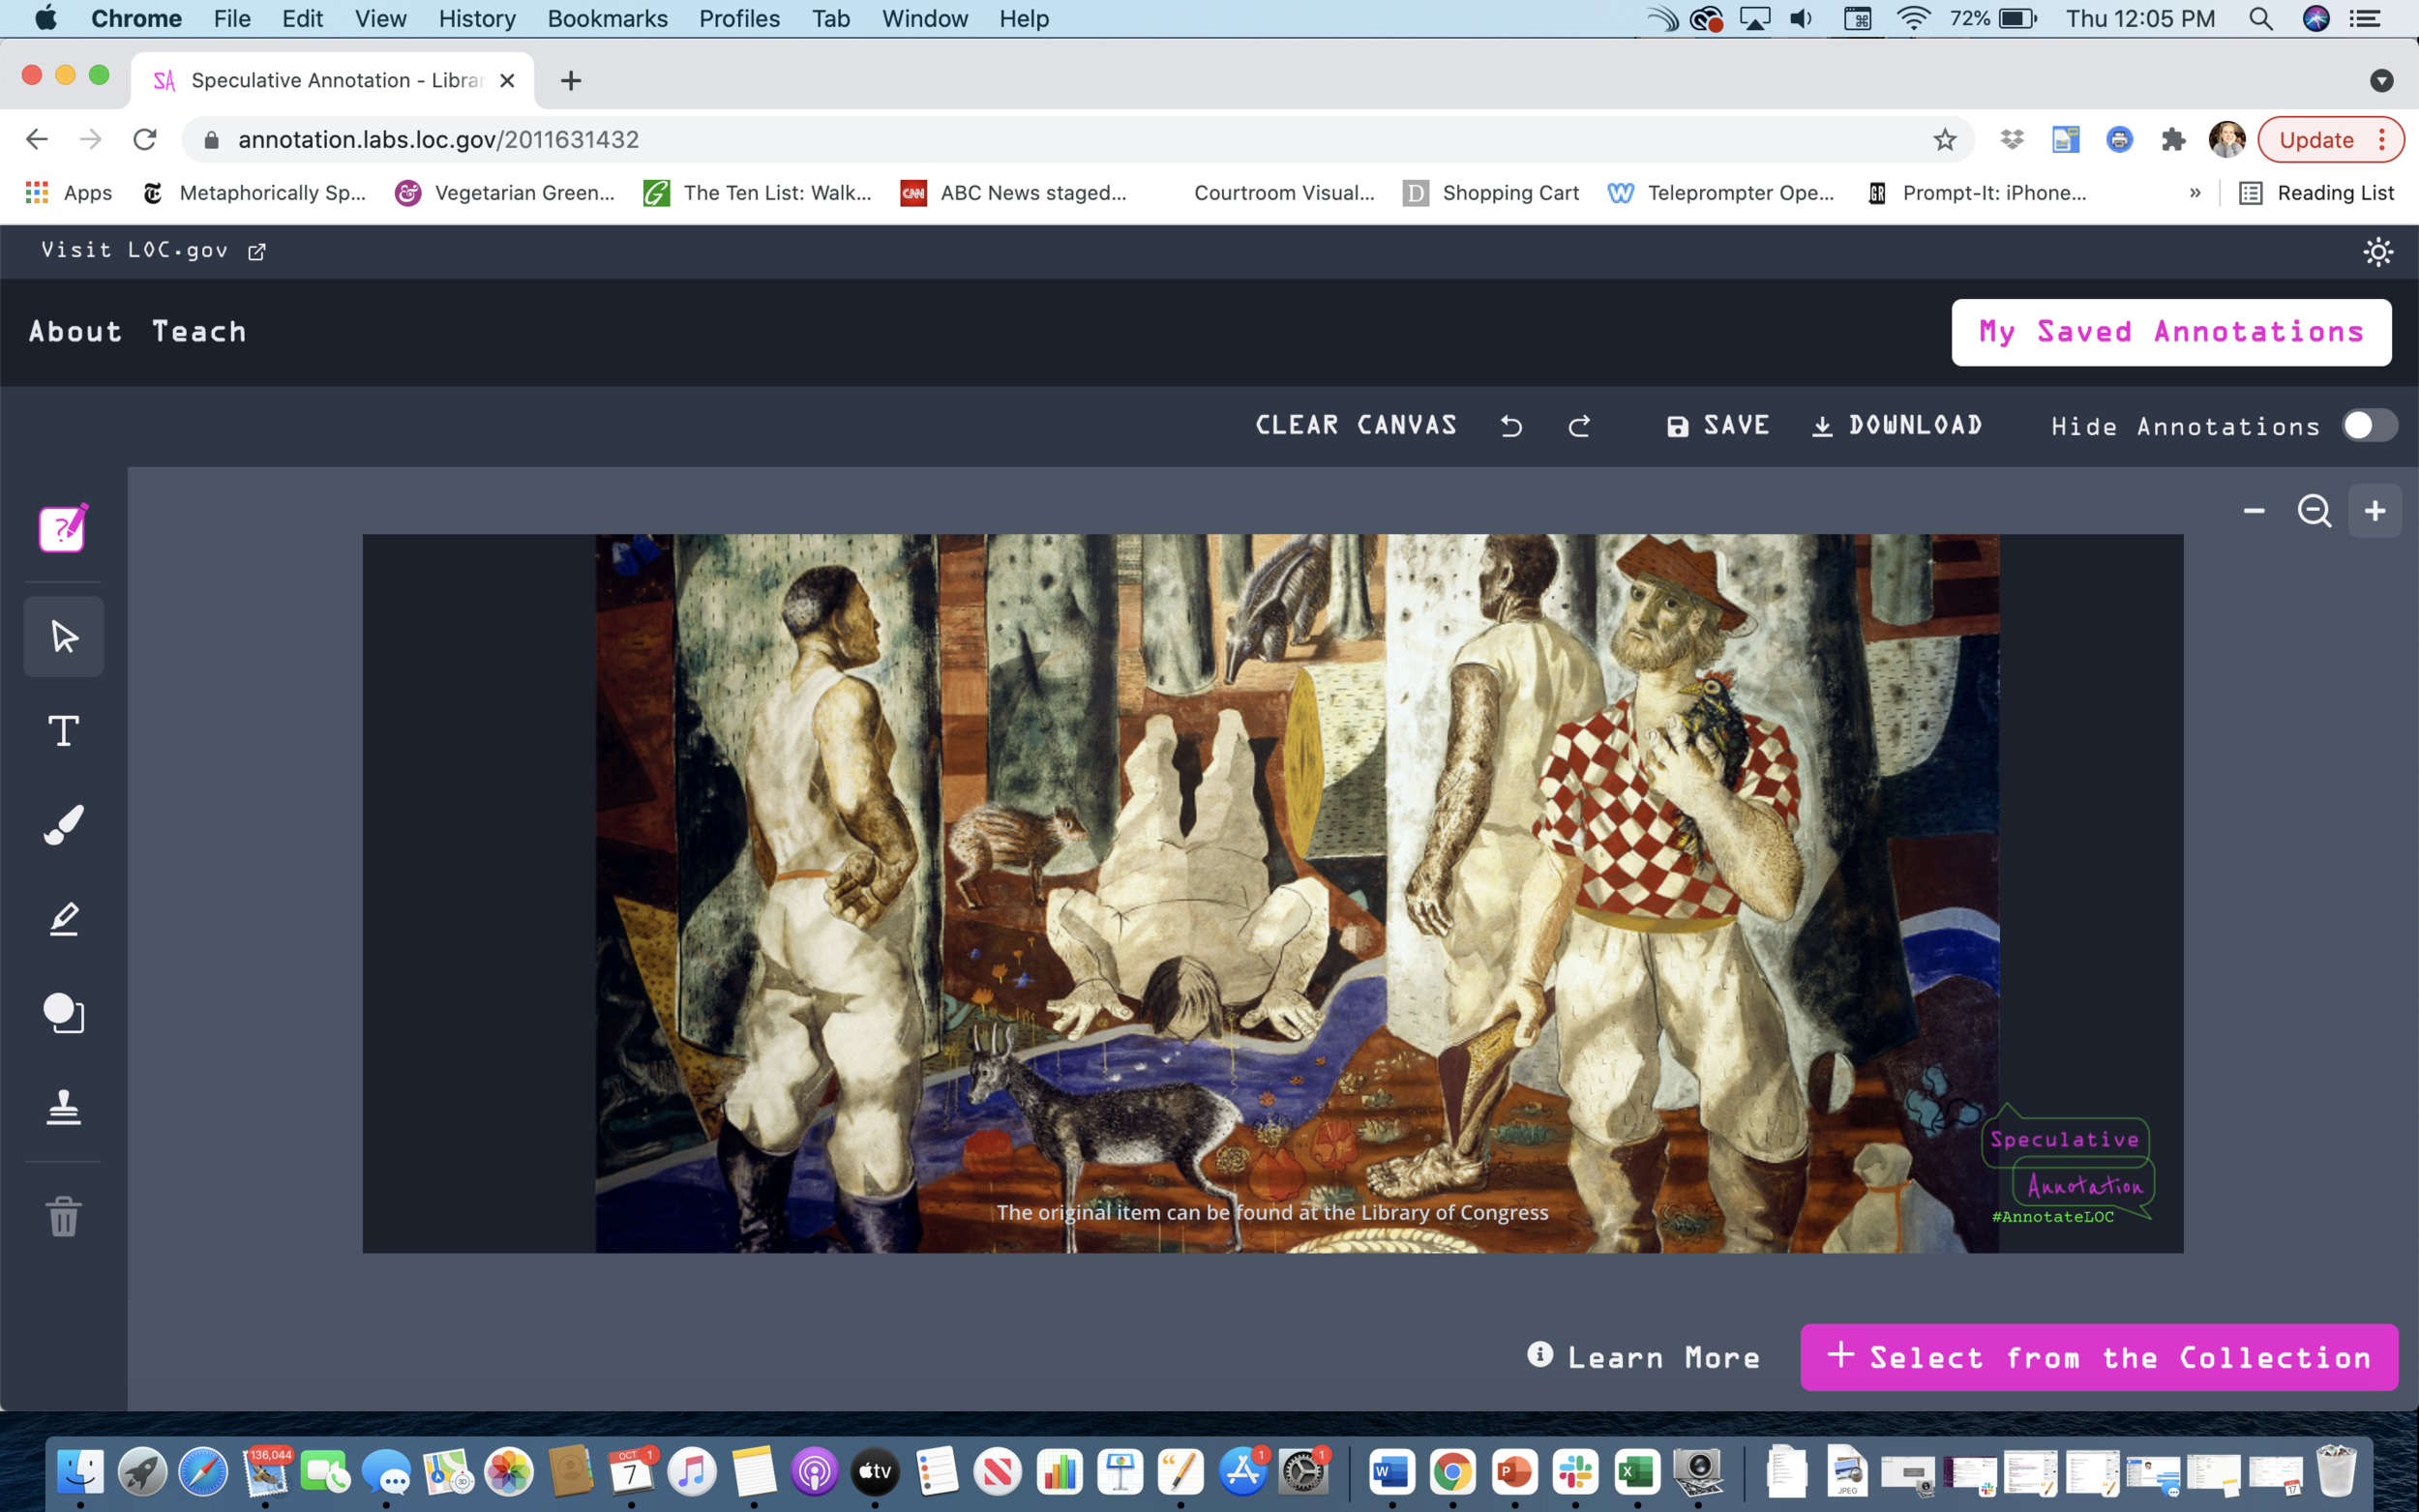Expand the hidden bookmarks overflow chevron

2195,193
